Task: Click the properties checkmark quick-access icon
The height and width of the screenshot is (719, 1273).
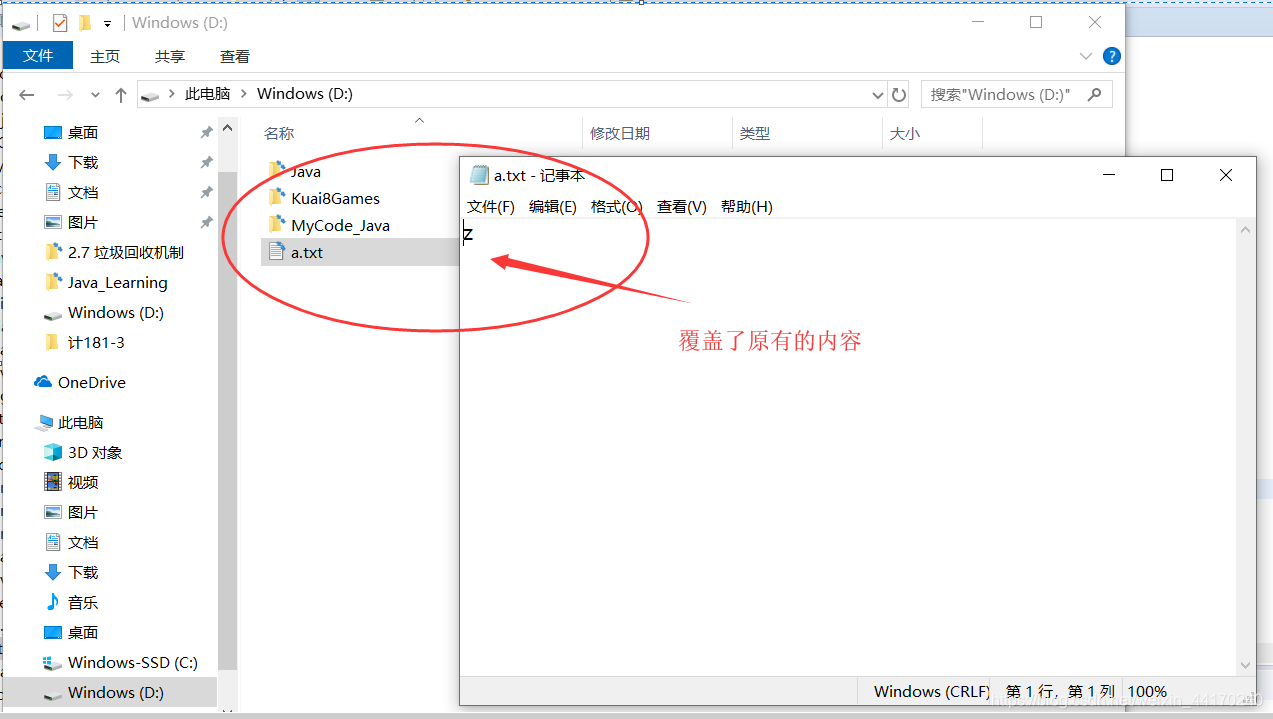Action: (60, 22)
